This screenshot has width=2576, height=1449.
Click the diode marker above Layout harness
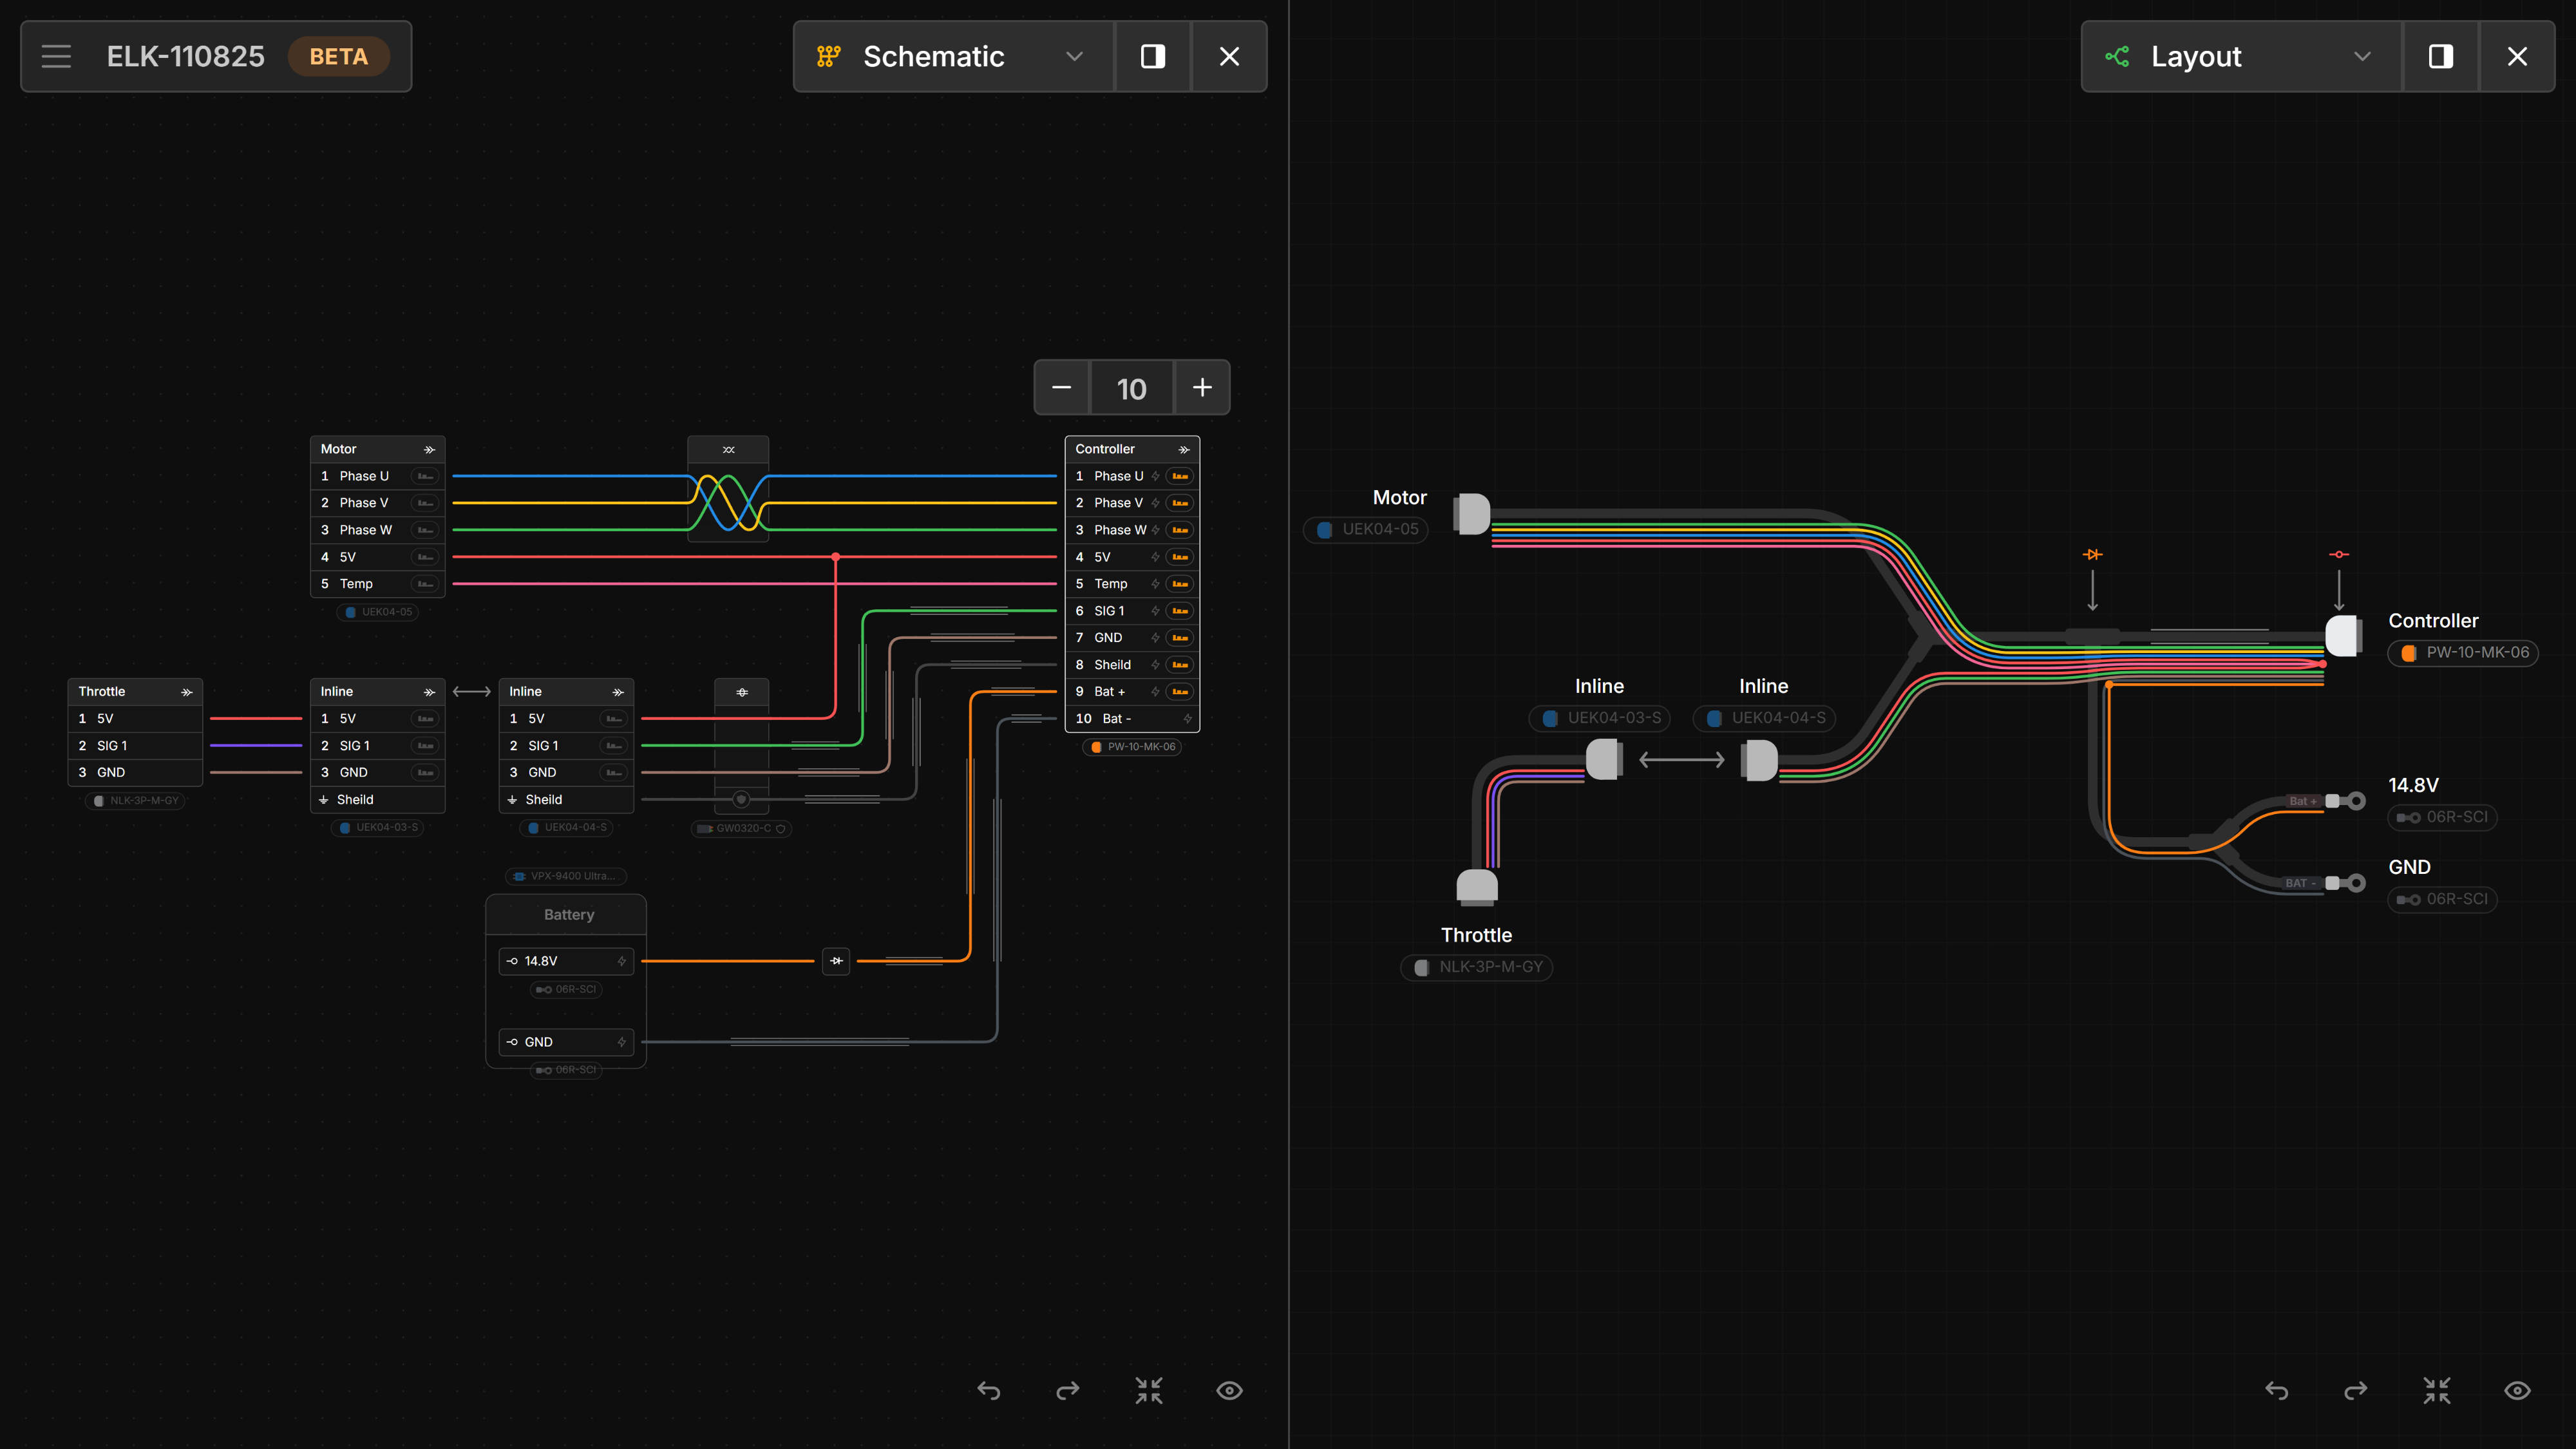(x=2092, y=554)
